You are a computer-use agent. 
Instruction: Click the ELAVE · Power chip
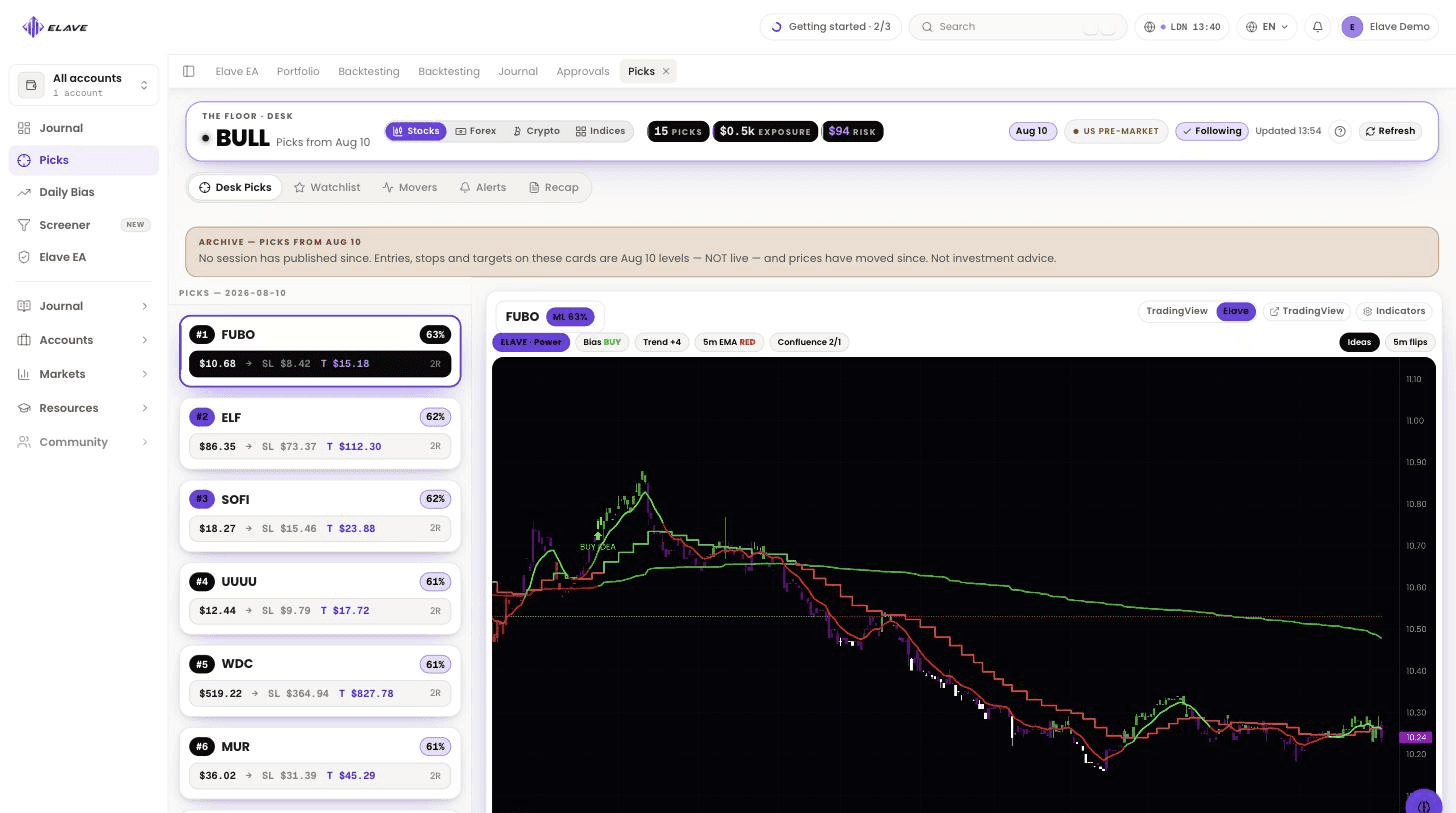point(531,342)
